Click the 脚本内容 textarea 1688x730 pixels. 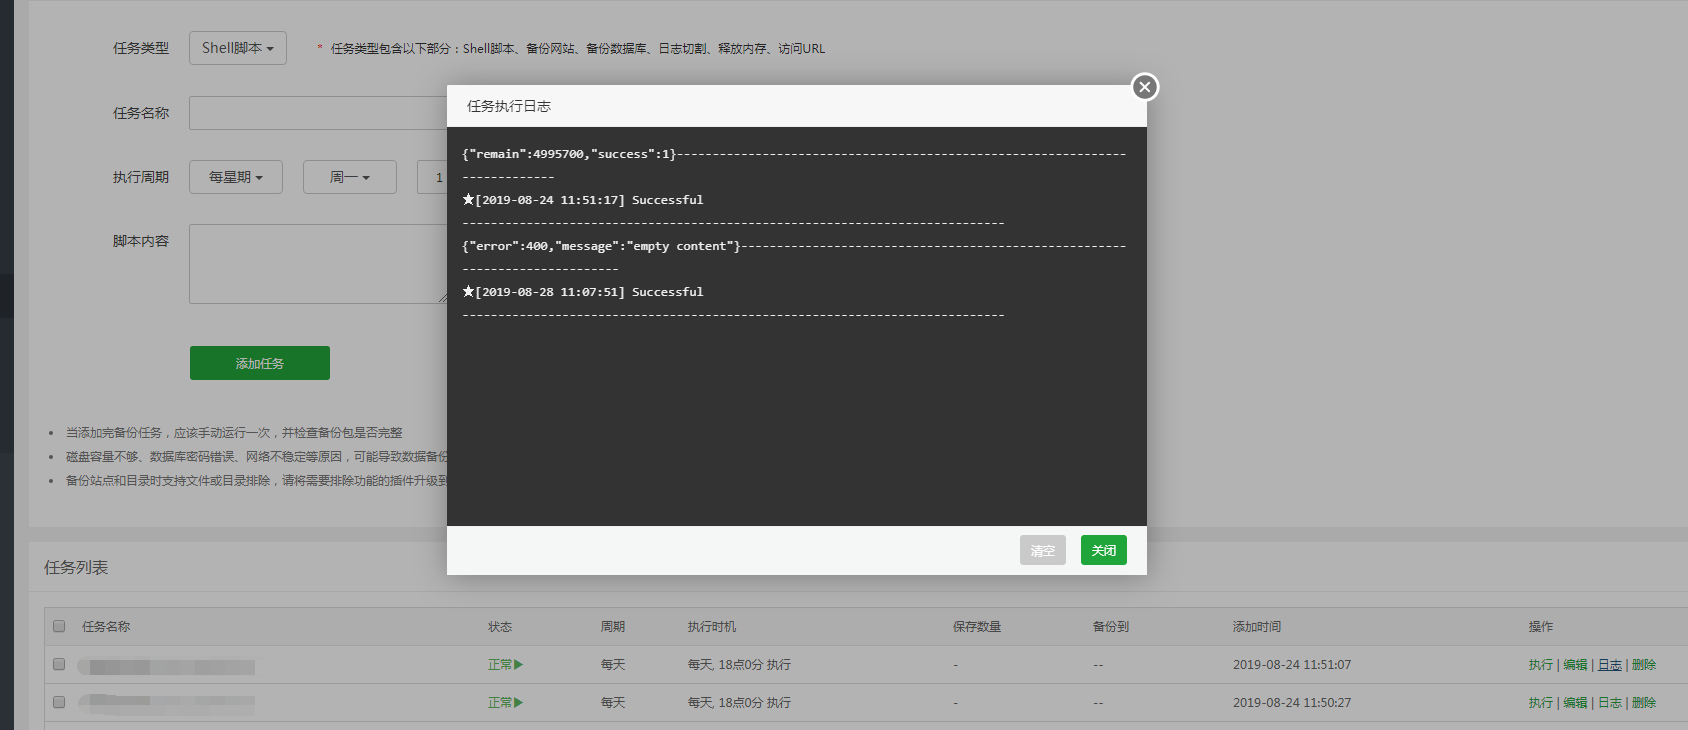click(318, 264)
